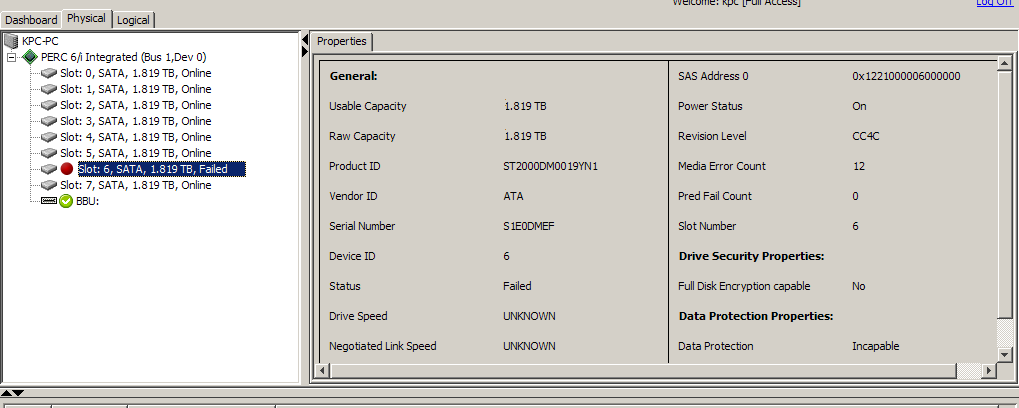
Task: Click the PERC 6/i controller icon
Action: click(30, 57)
